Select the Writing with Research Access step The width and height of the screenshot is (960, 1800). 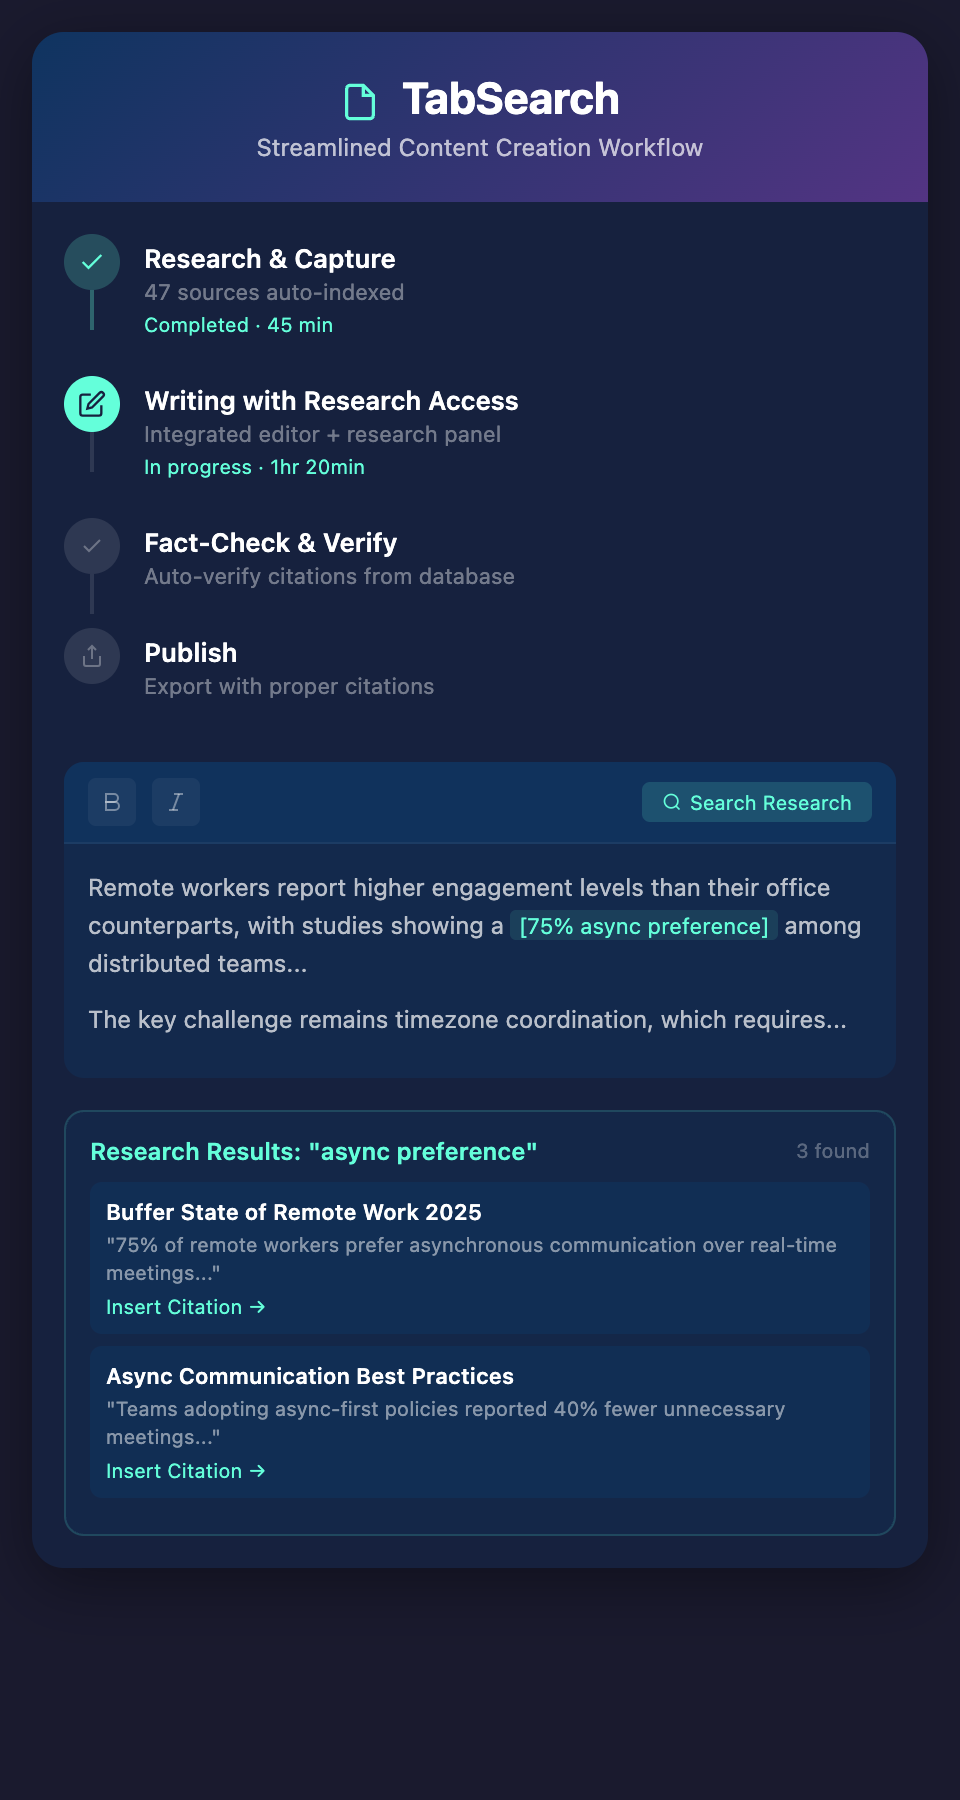(x=331, y=401)
